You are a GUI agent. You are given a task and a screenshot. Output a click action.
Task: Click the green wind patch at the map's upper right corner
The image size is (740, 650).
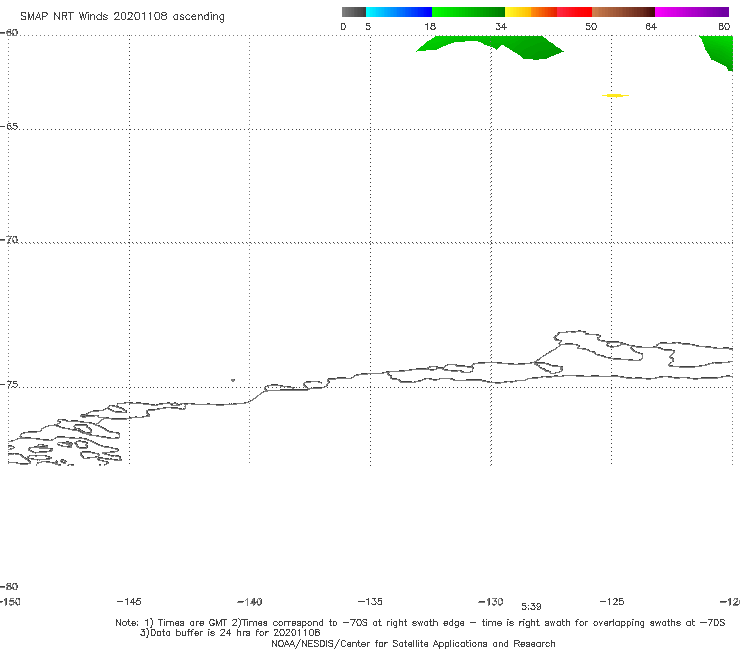pos(718,51)
